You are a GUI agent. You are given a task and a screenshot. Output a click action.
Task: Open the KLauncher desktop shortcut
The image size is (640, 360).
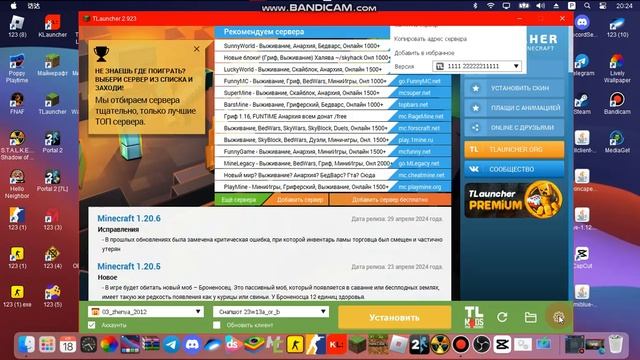coord(53,27)
